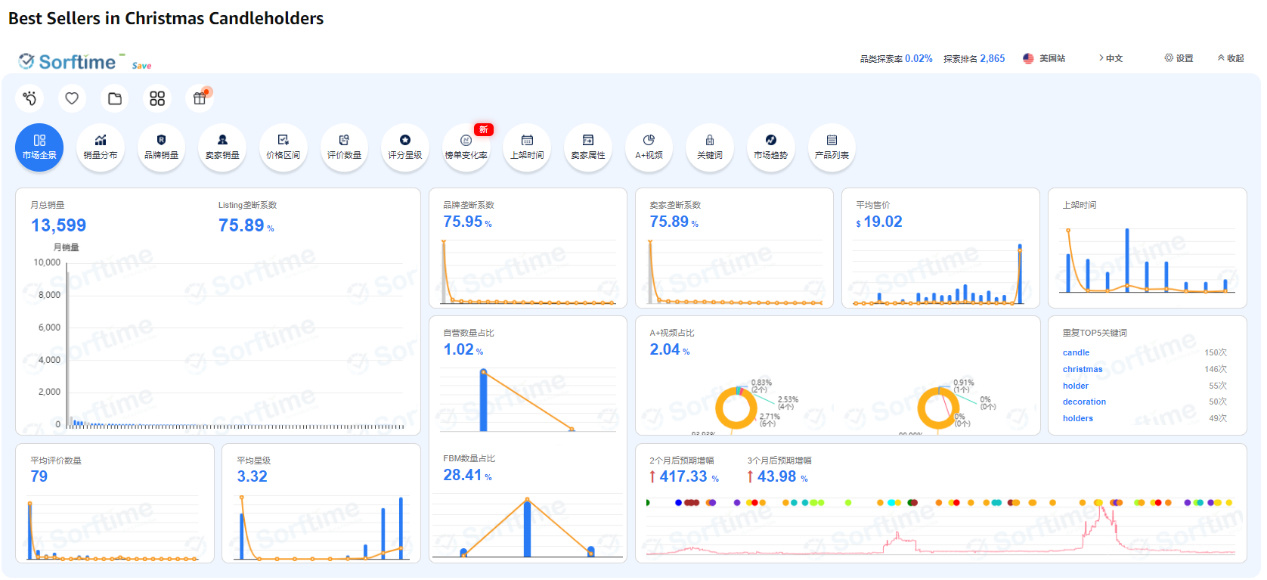Open favorites via the heart icon
Screen dimensions: 1267x580
point(72,98)
